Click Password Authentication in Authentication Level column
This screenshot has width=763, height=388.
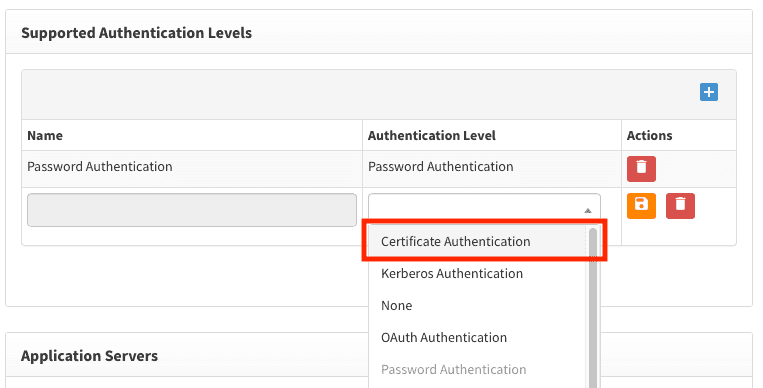[x=440, y=166]
